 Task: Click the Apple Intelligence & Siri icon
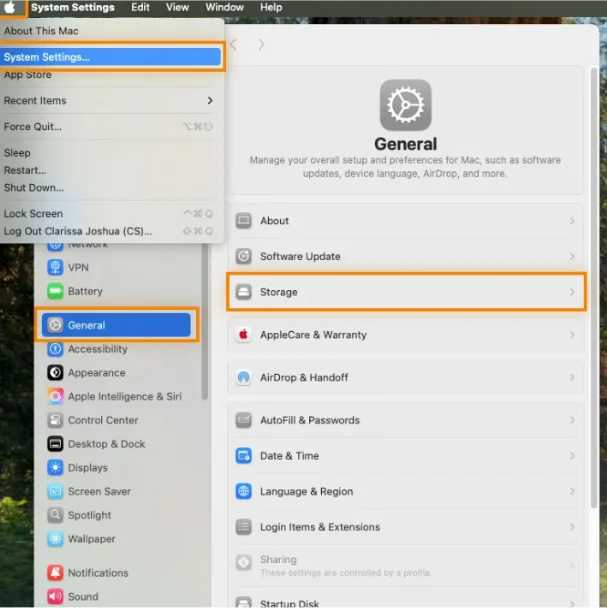pos(55,396)
